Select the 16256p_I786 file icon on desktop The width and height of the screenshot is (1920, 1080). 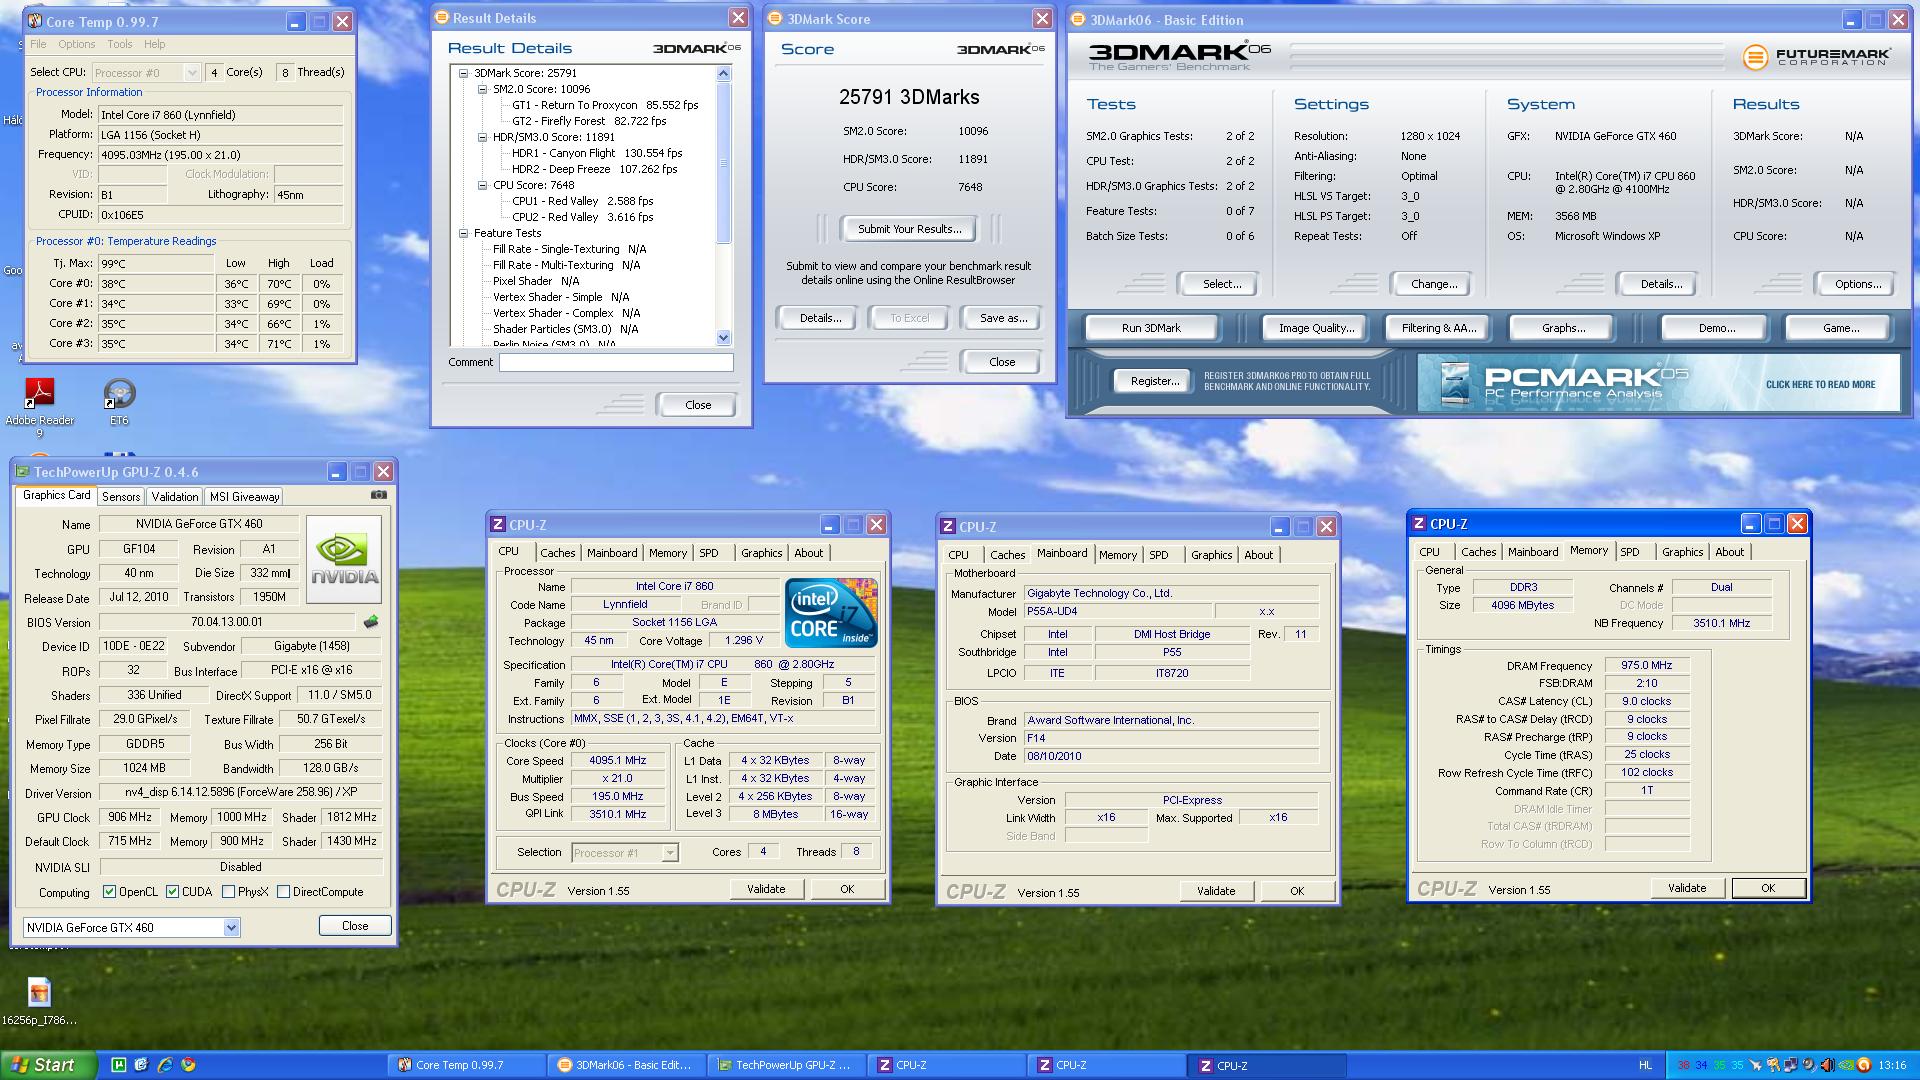39,1001
